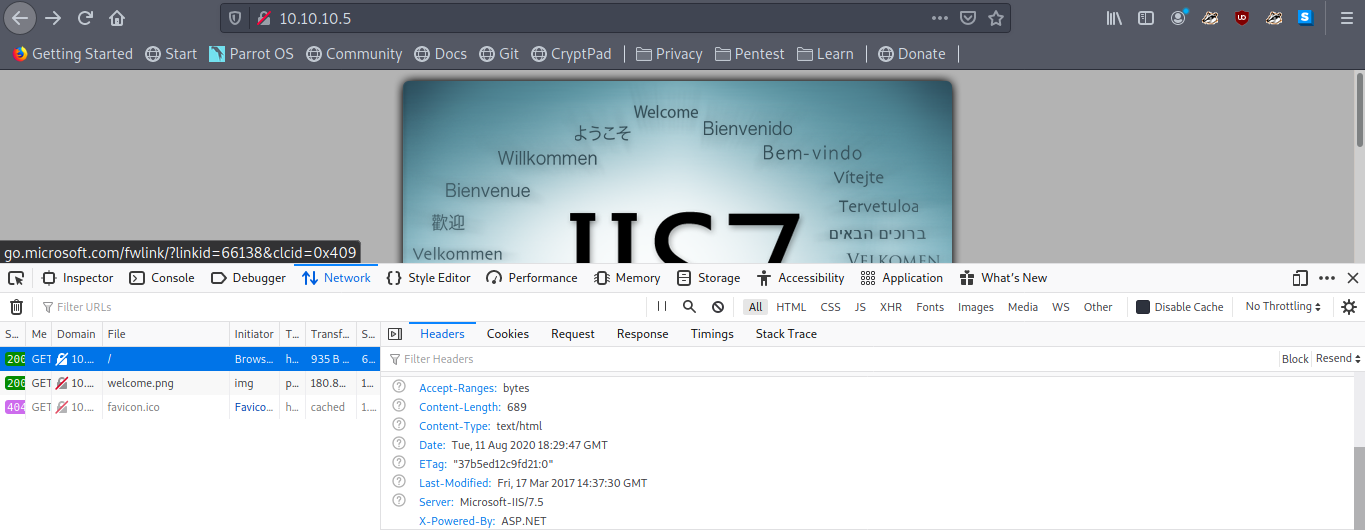Screen dimensions: 1365x530
Task: Toggle the Images request filter
Action: [975, 307]
